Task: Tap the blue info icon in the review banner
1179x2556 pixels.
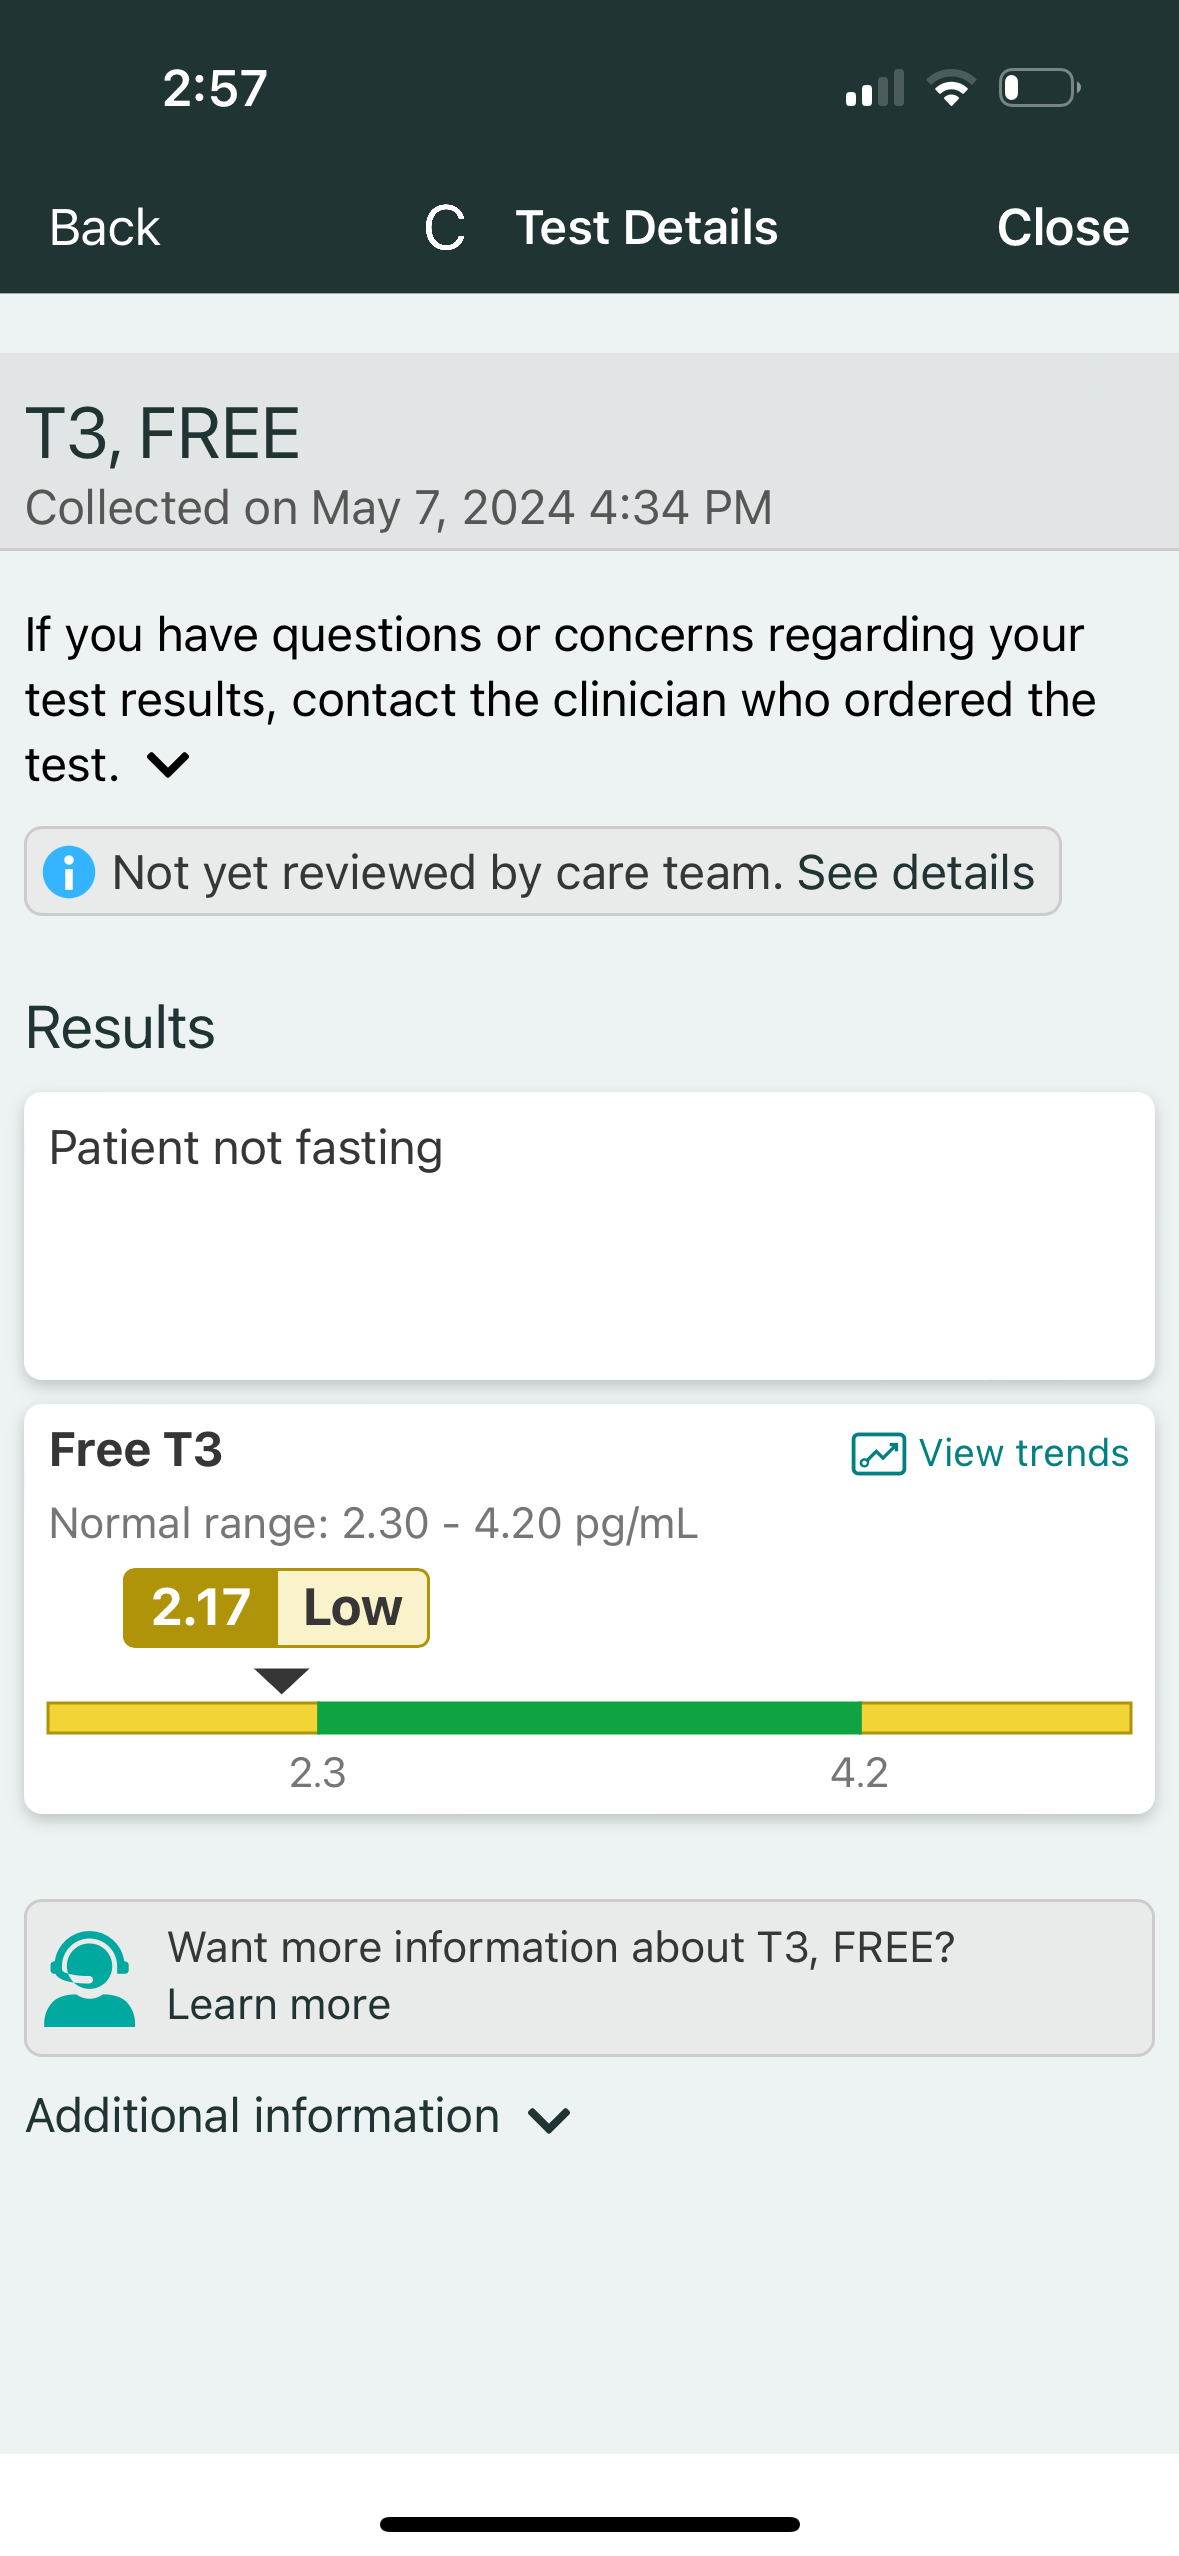Action: [x=69, y=872]
